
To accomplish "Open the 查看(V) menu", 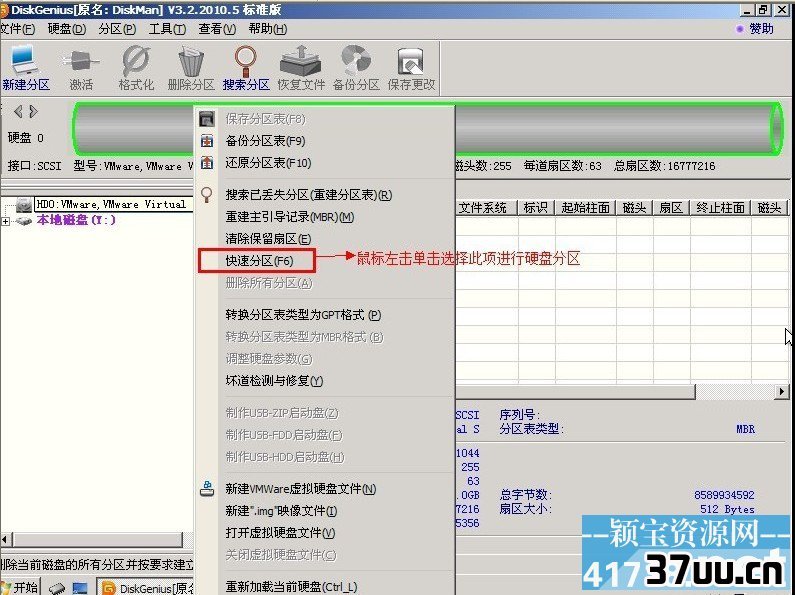I will coord(218,29).
